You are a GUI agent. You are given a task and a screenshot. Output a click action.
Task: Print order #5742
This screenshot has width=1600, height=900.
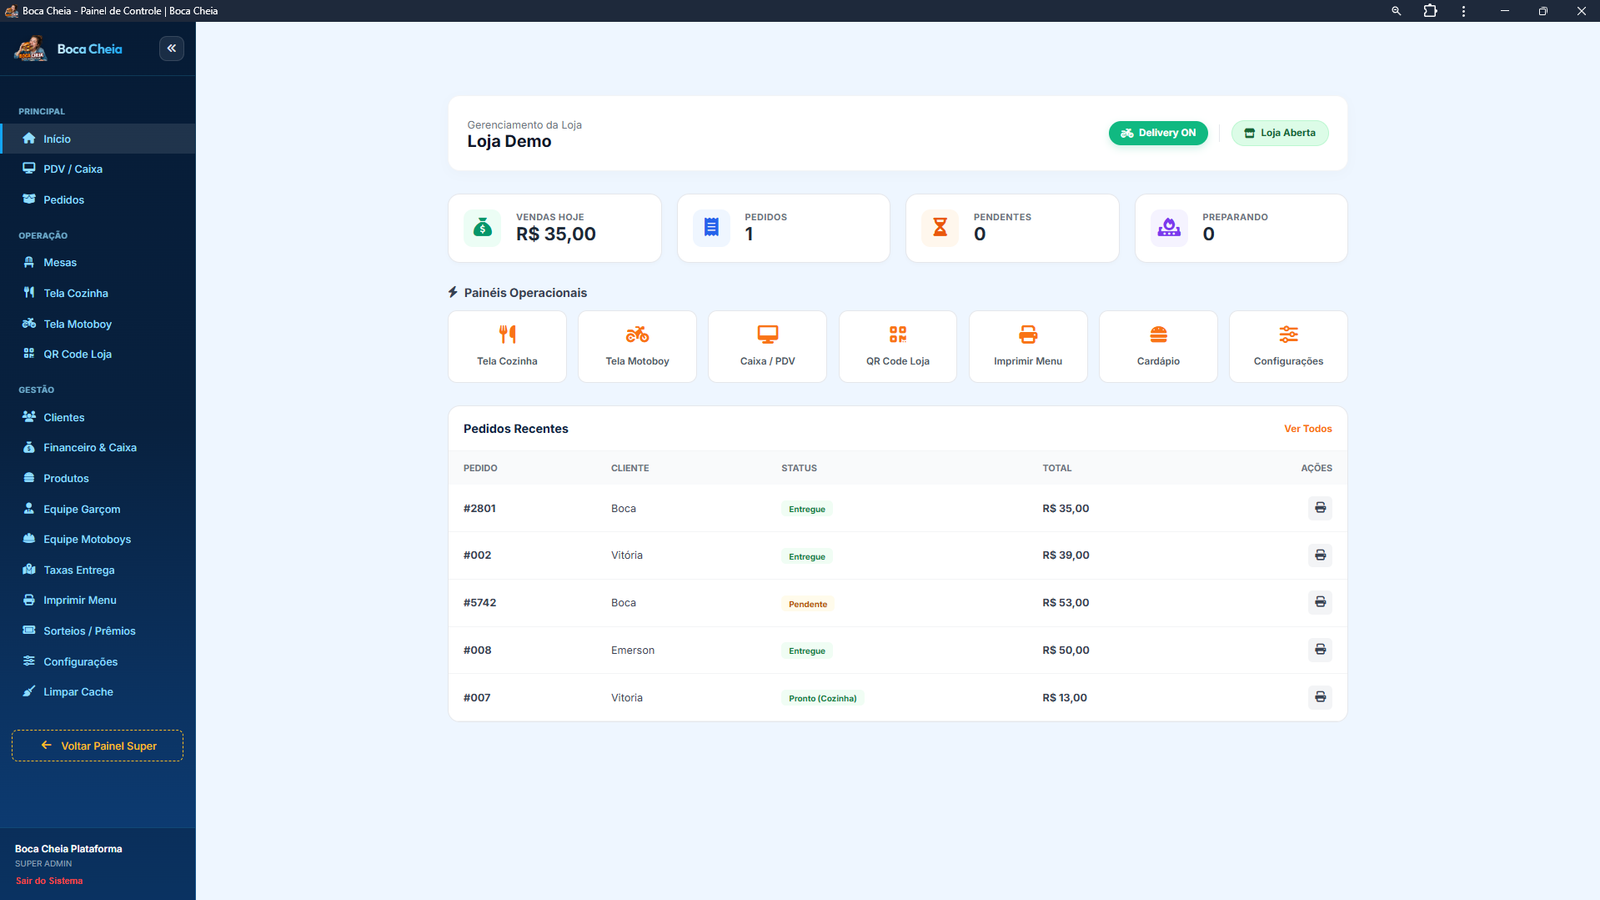pyautogui.click(x=1320, y=602)
